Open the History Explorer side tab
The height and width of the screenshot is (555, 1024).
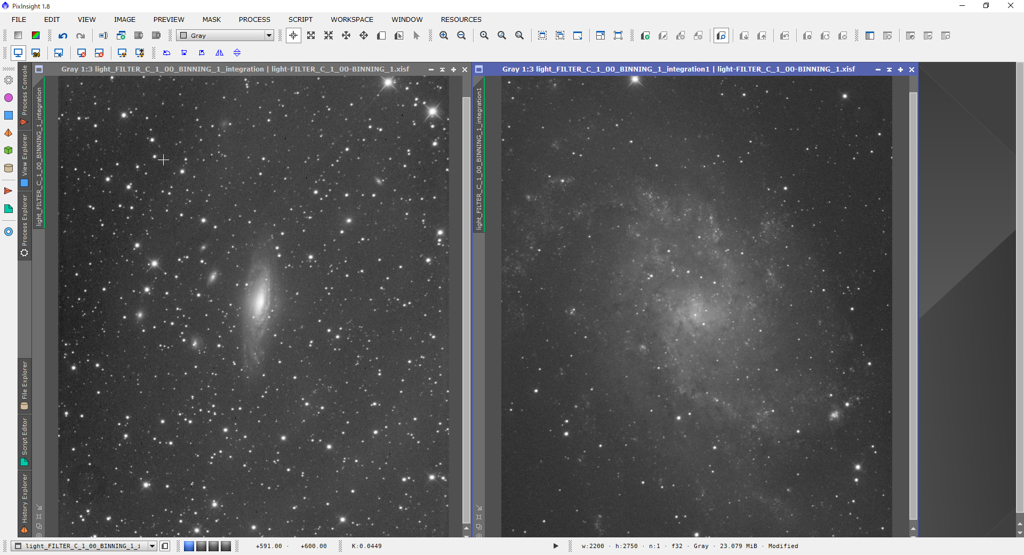click(x=24, y=501)
